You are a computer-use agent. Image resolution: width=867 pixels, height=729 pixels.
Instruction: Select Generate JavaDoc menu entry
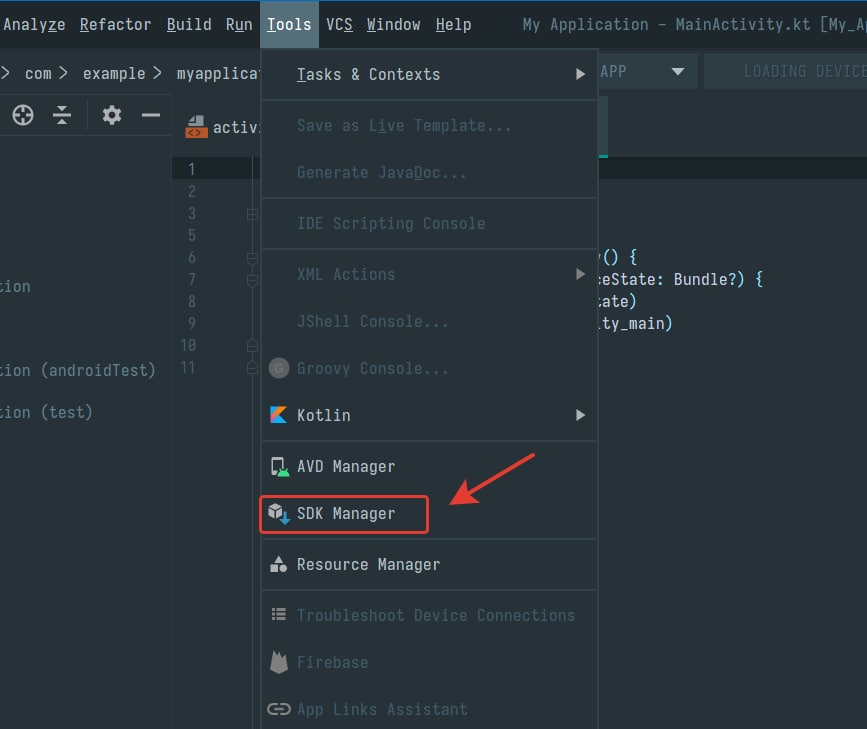click(x=430, y=173)
